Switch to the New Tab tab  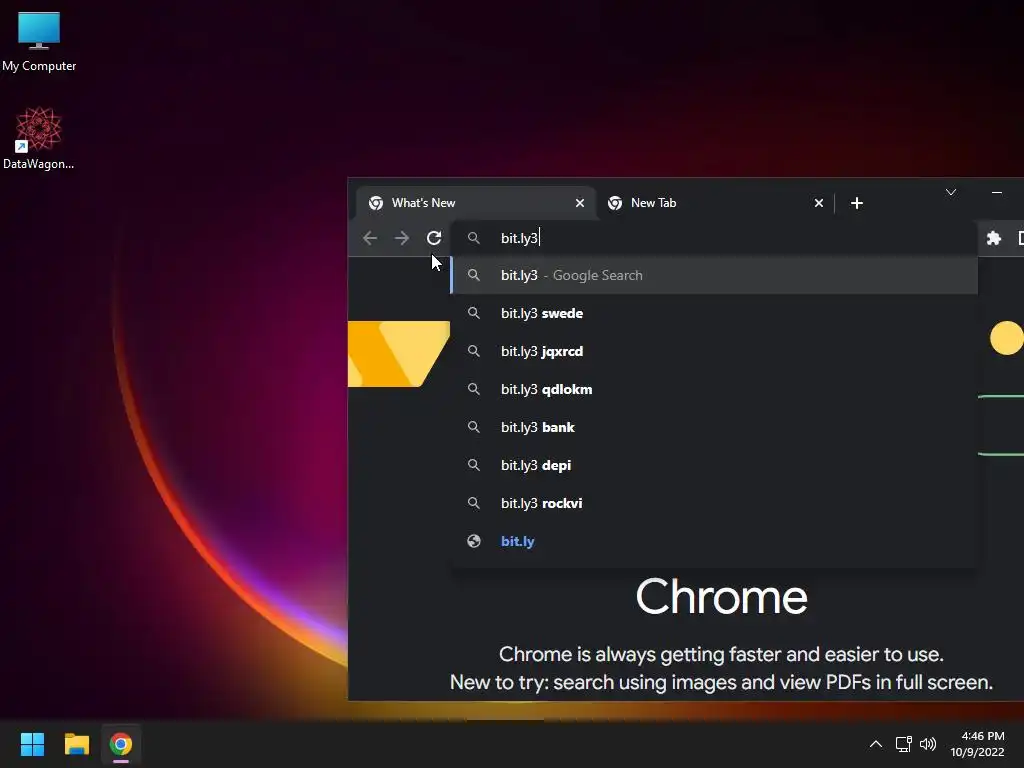pos(714,203)
